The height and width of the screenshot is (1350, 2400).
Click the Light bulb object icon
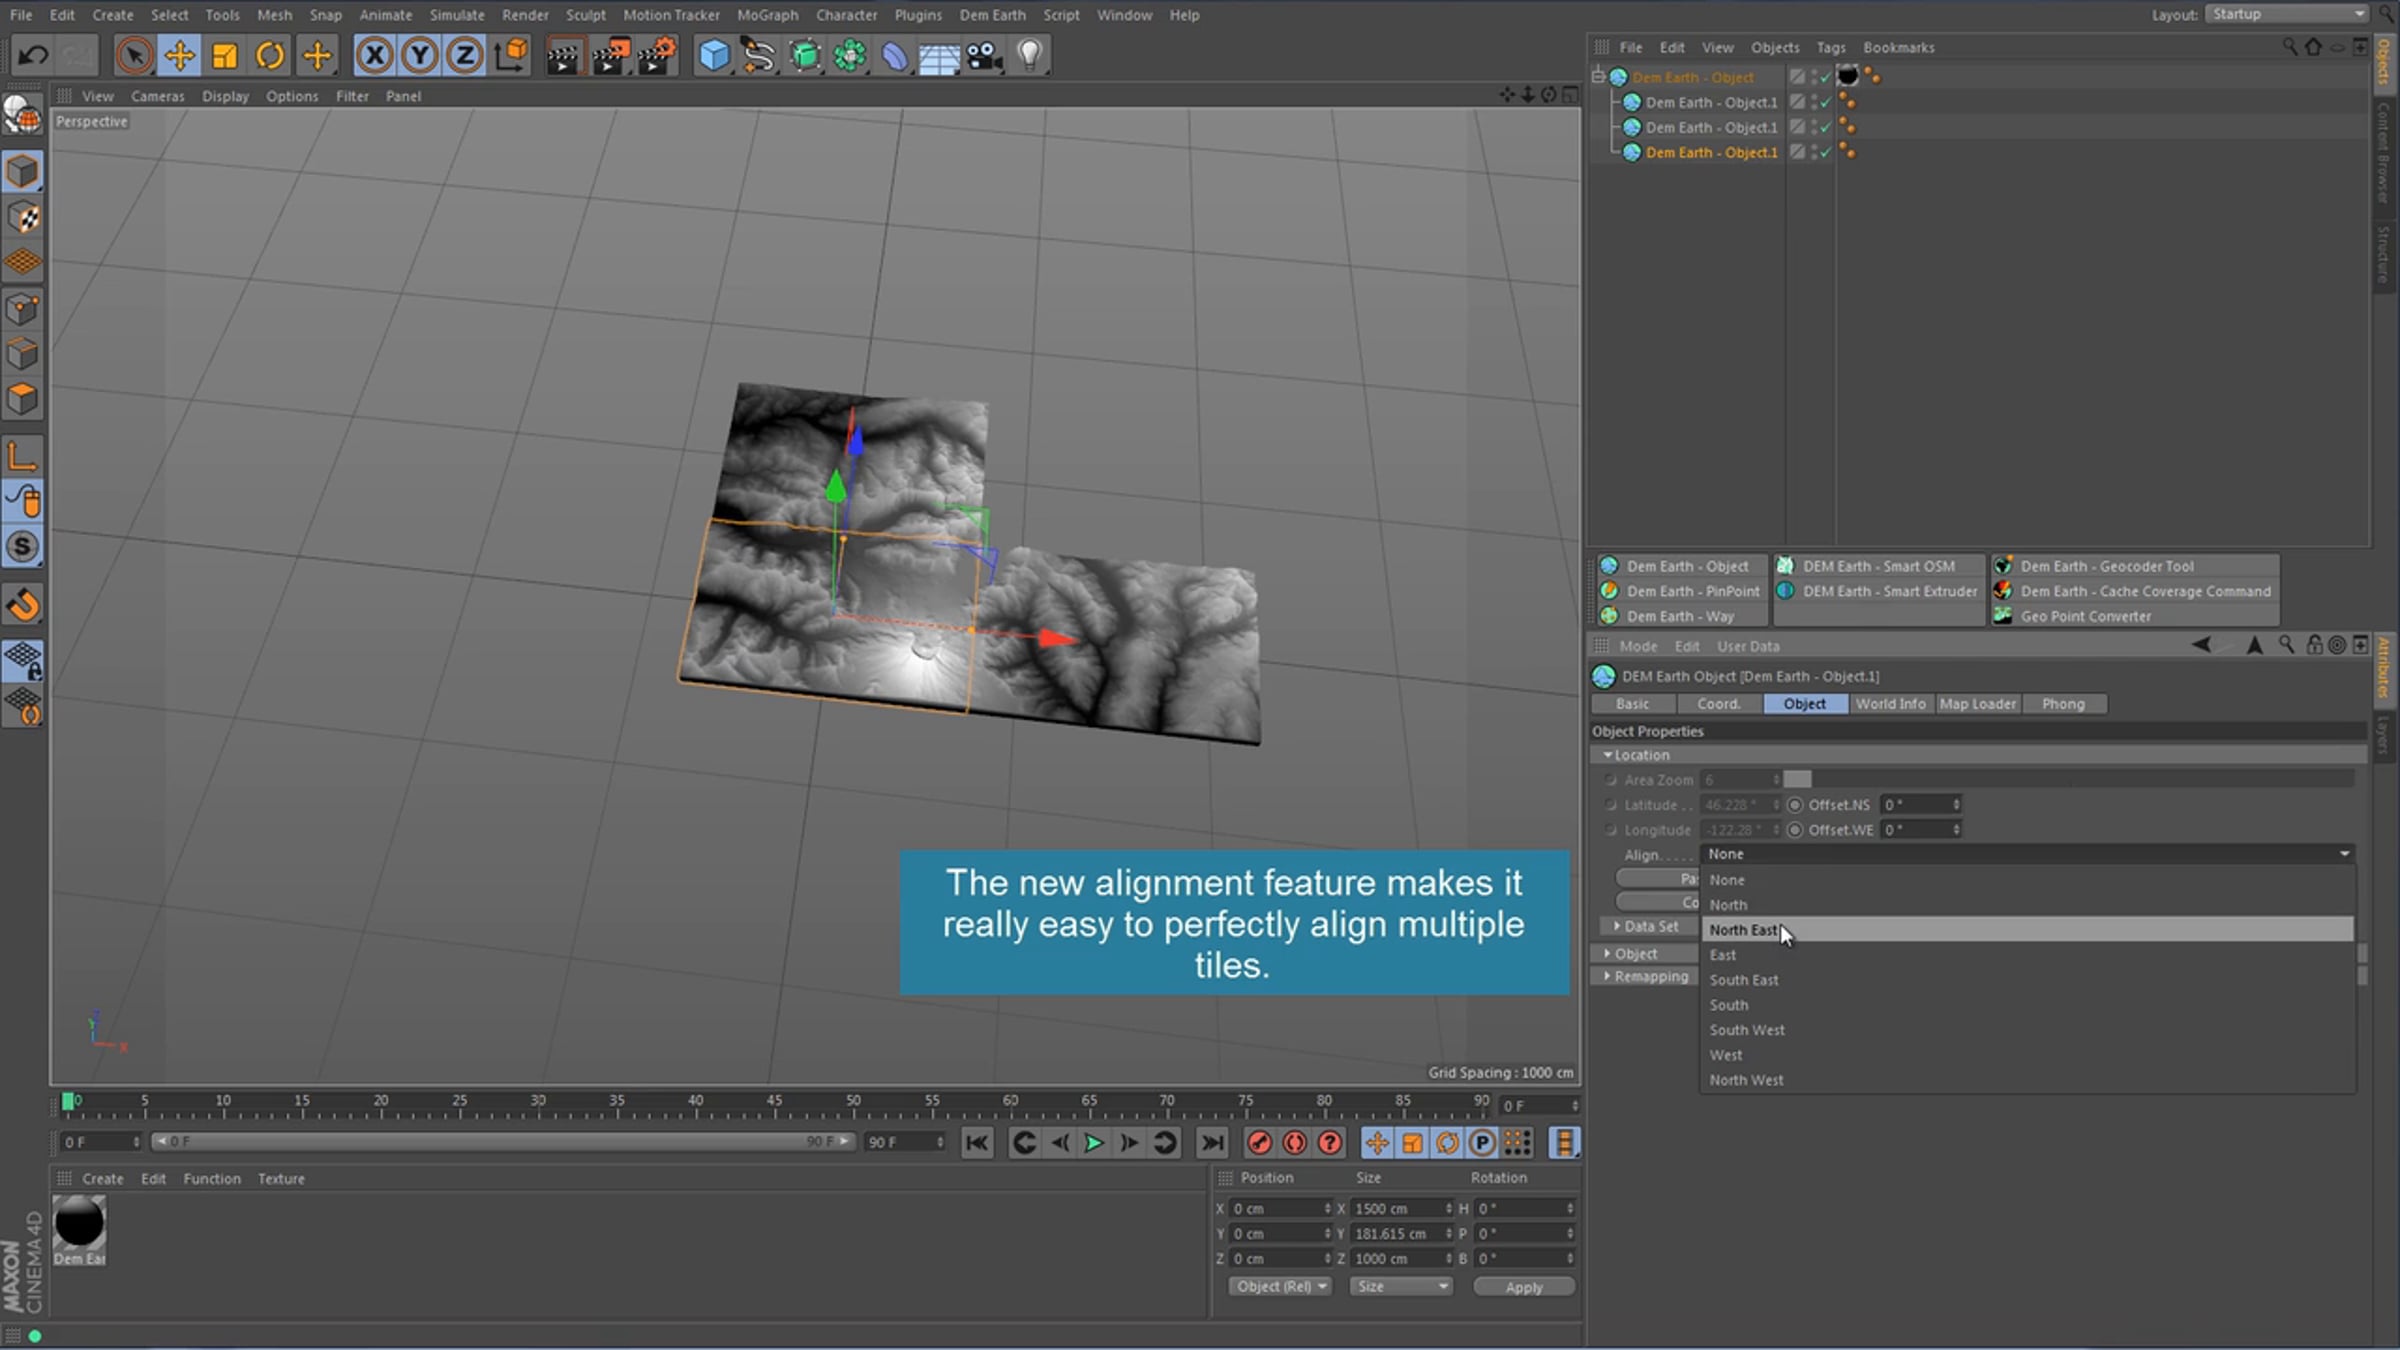pyautogui.click(x=1030, y=55)
